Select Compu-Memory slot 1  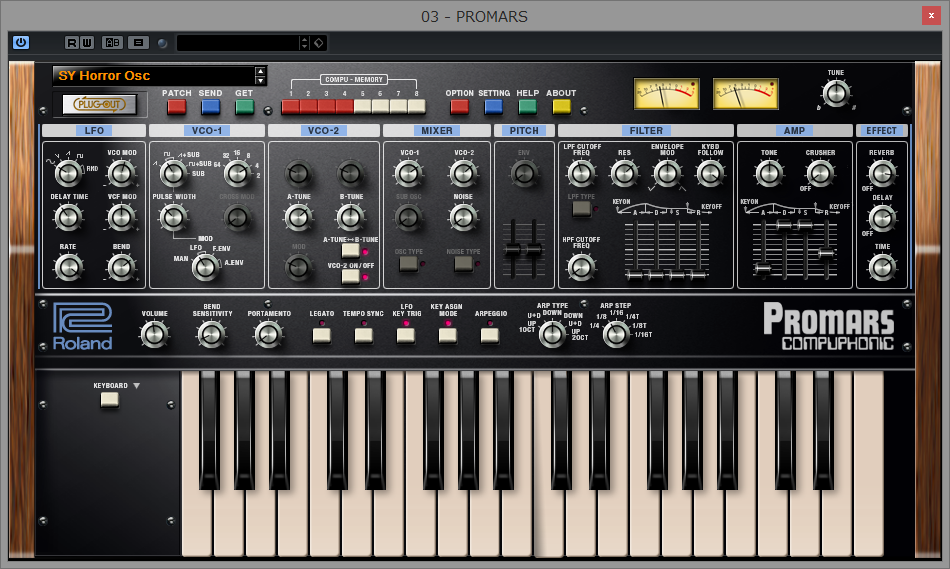pos(291,107)
